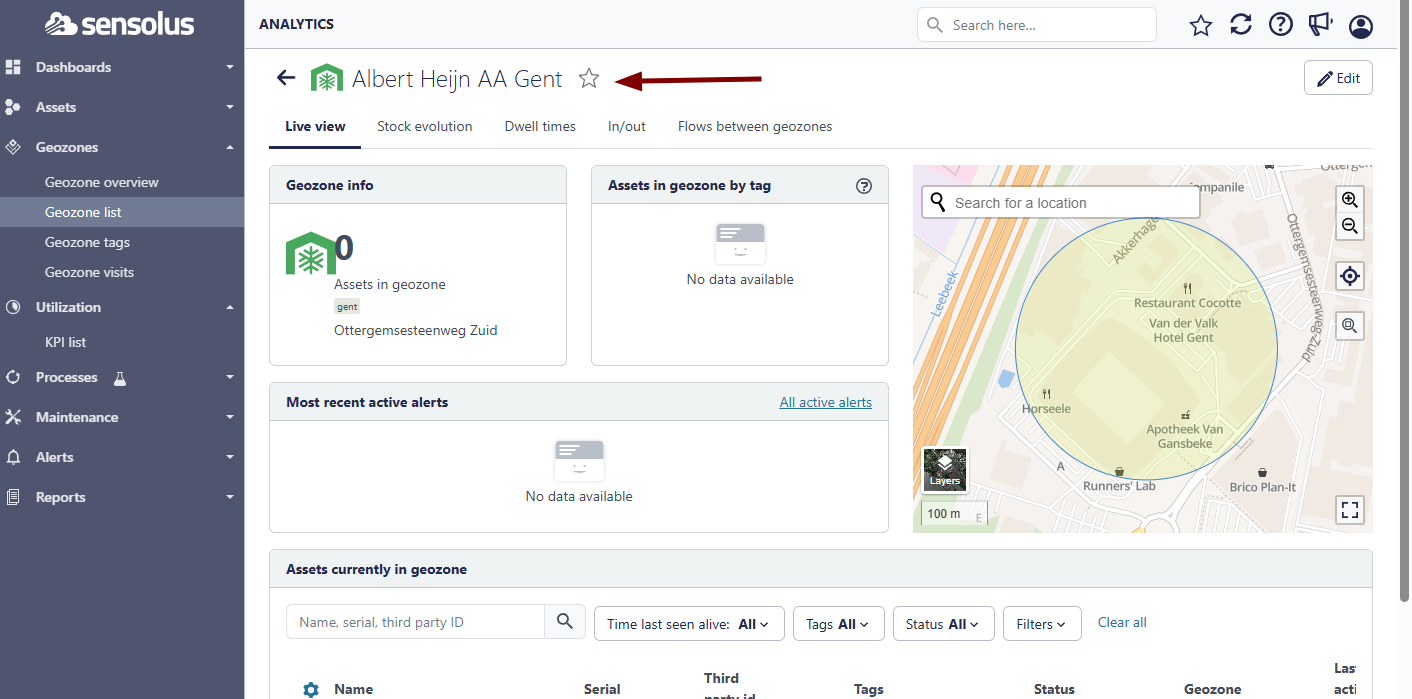Click the Reports document icon
Screen dimensions: 1412x699
click(x=13, y=497)
